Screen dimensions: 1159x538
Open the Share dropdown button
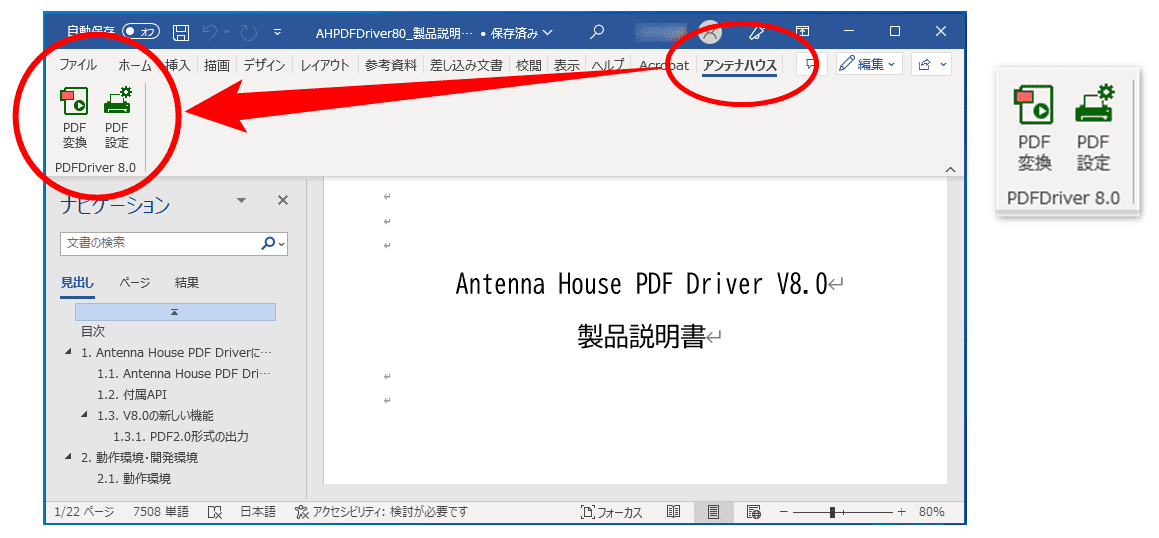tap(931, 64)
